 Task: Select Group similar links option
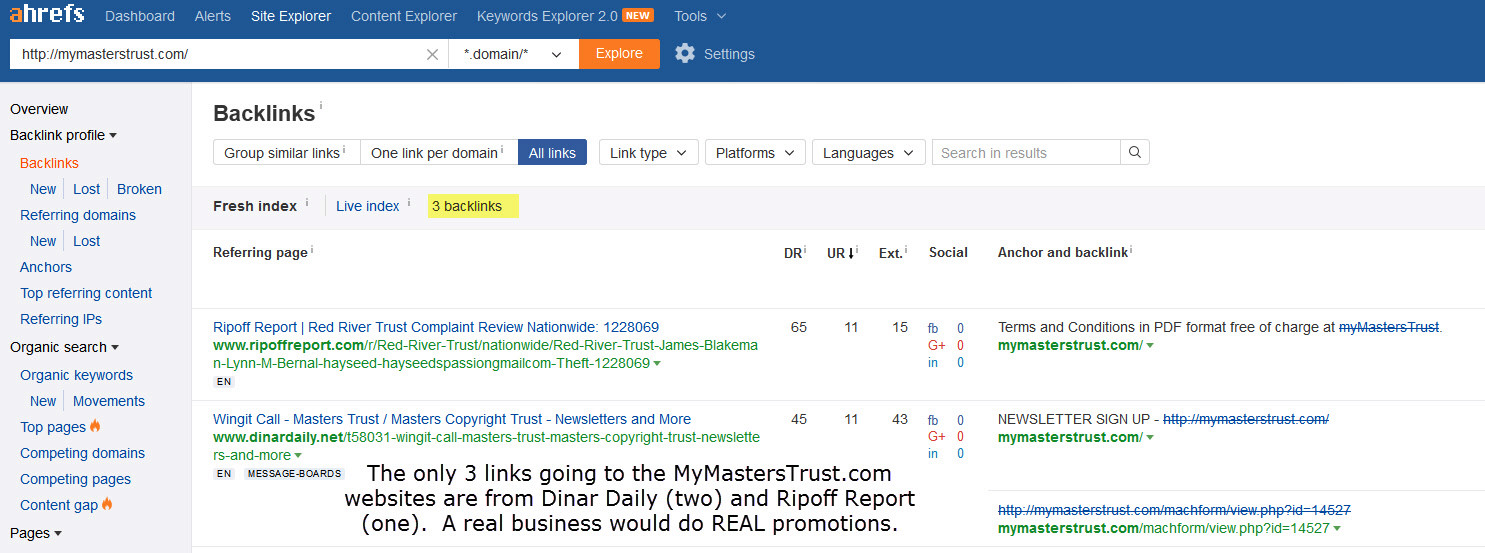(x=286, y=153)
